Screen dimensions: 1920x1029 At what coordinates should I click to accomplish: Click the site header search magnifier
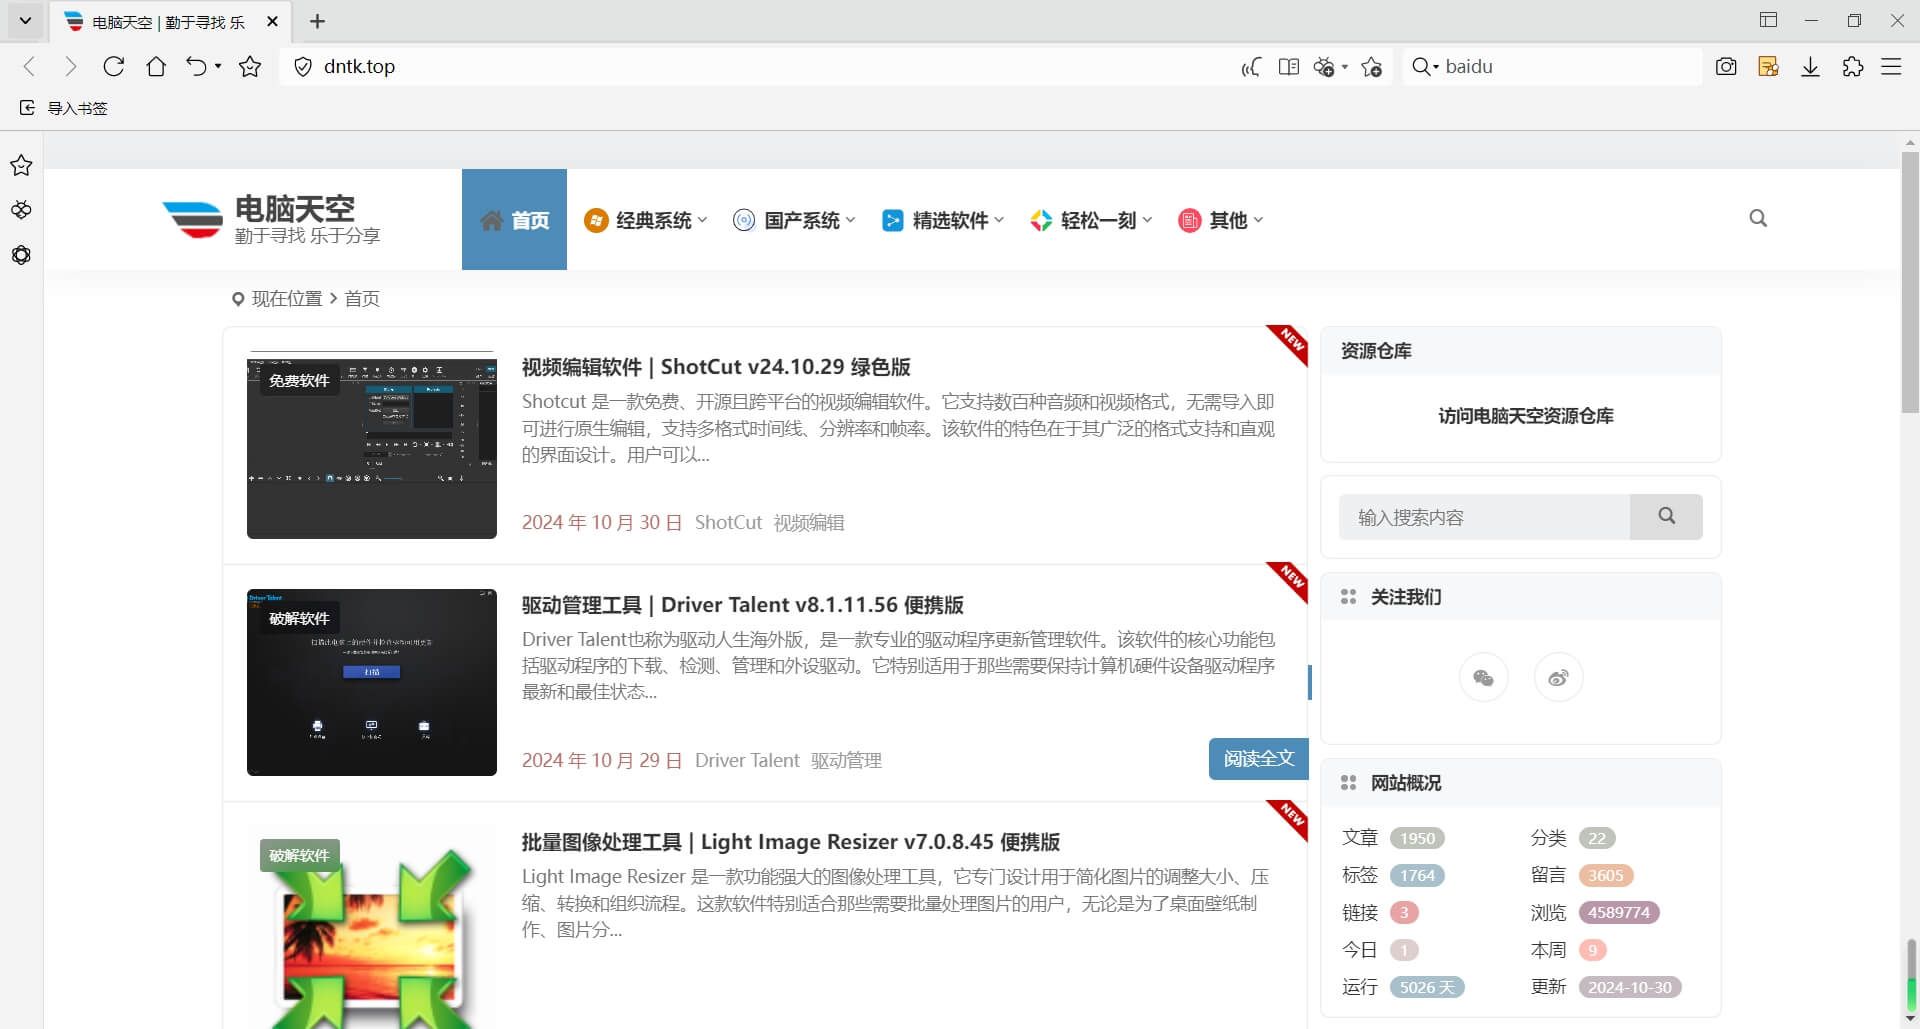(1758, 218)
